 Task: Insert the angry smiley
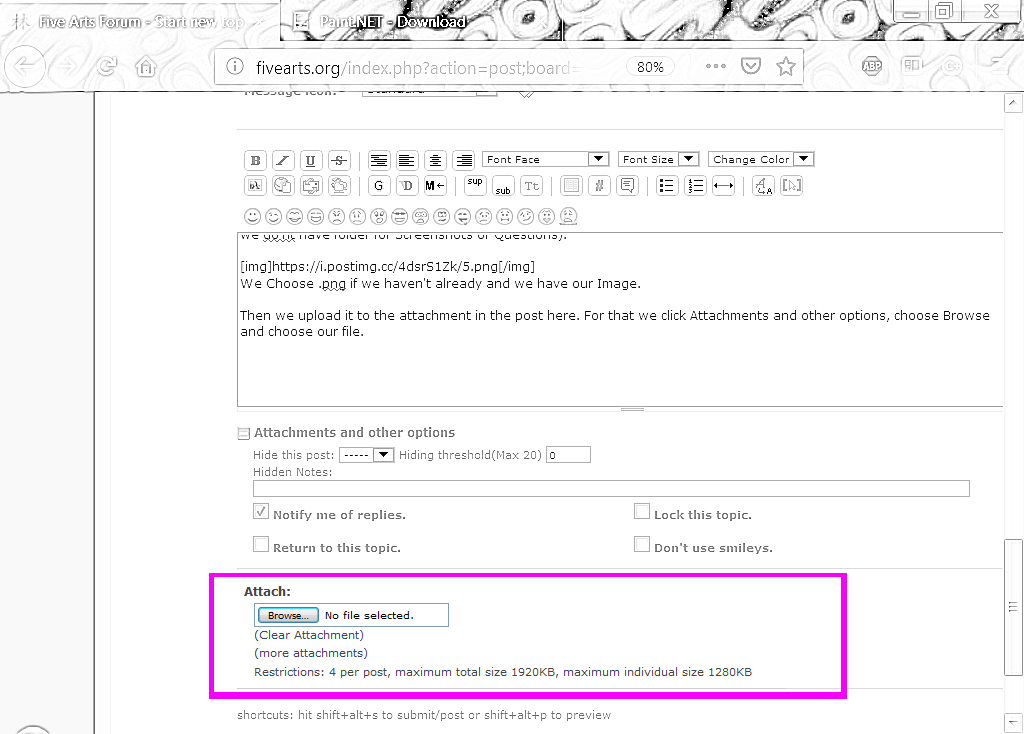point(336,216)
